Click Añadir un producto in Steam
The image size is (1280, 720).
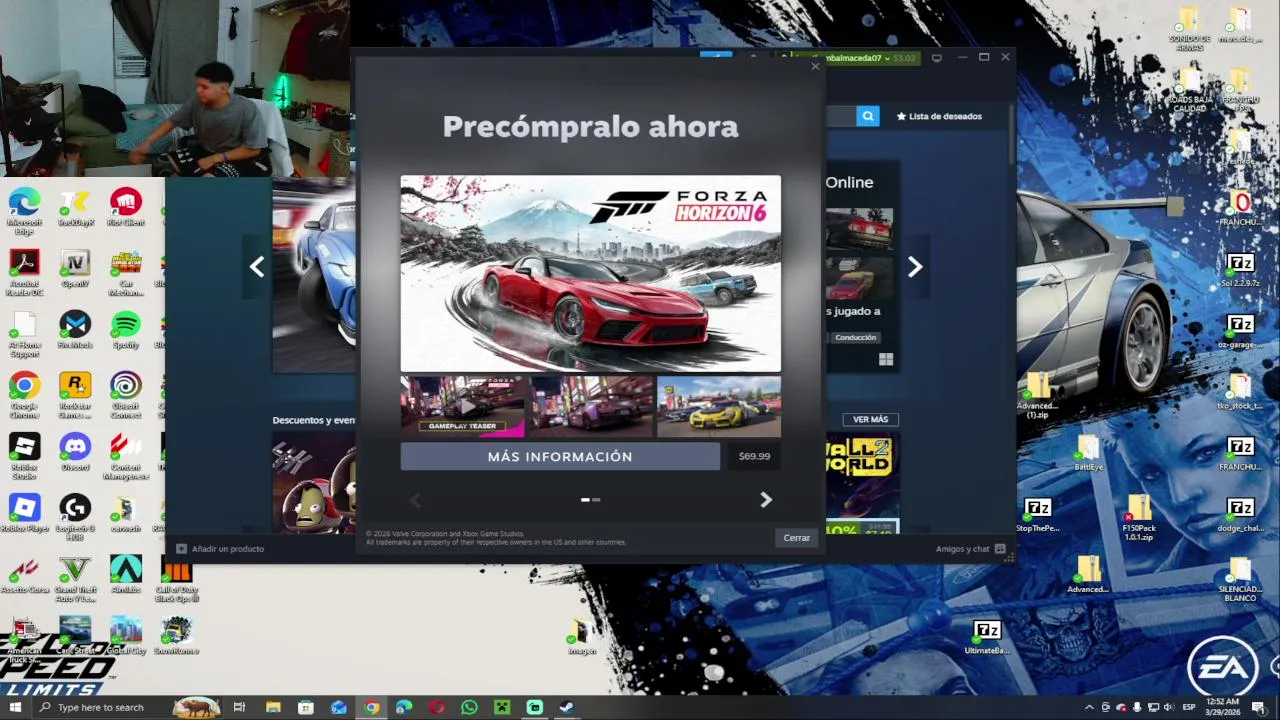point(220,548)
